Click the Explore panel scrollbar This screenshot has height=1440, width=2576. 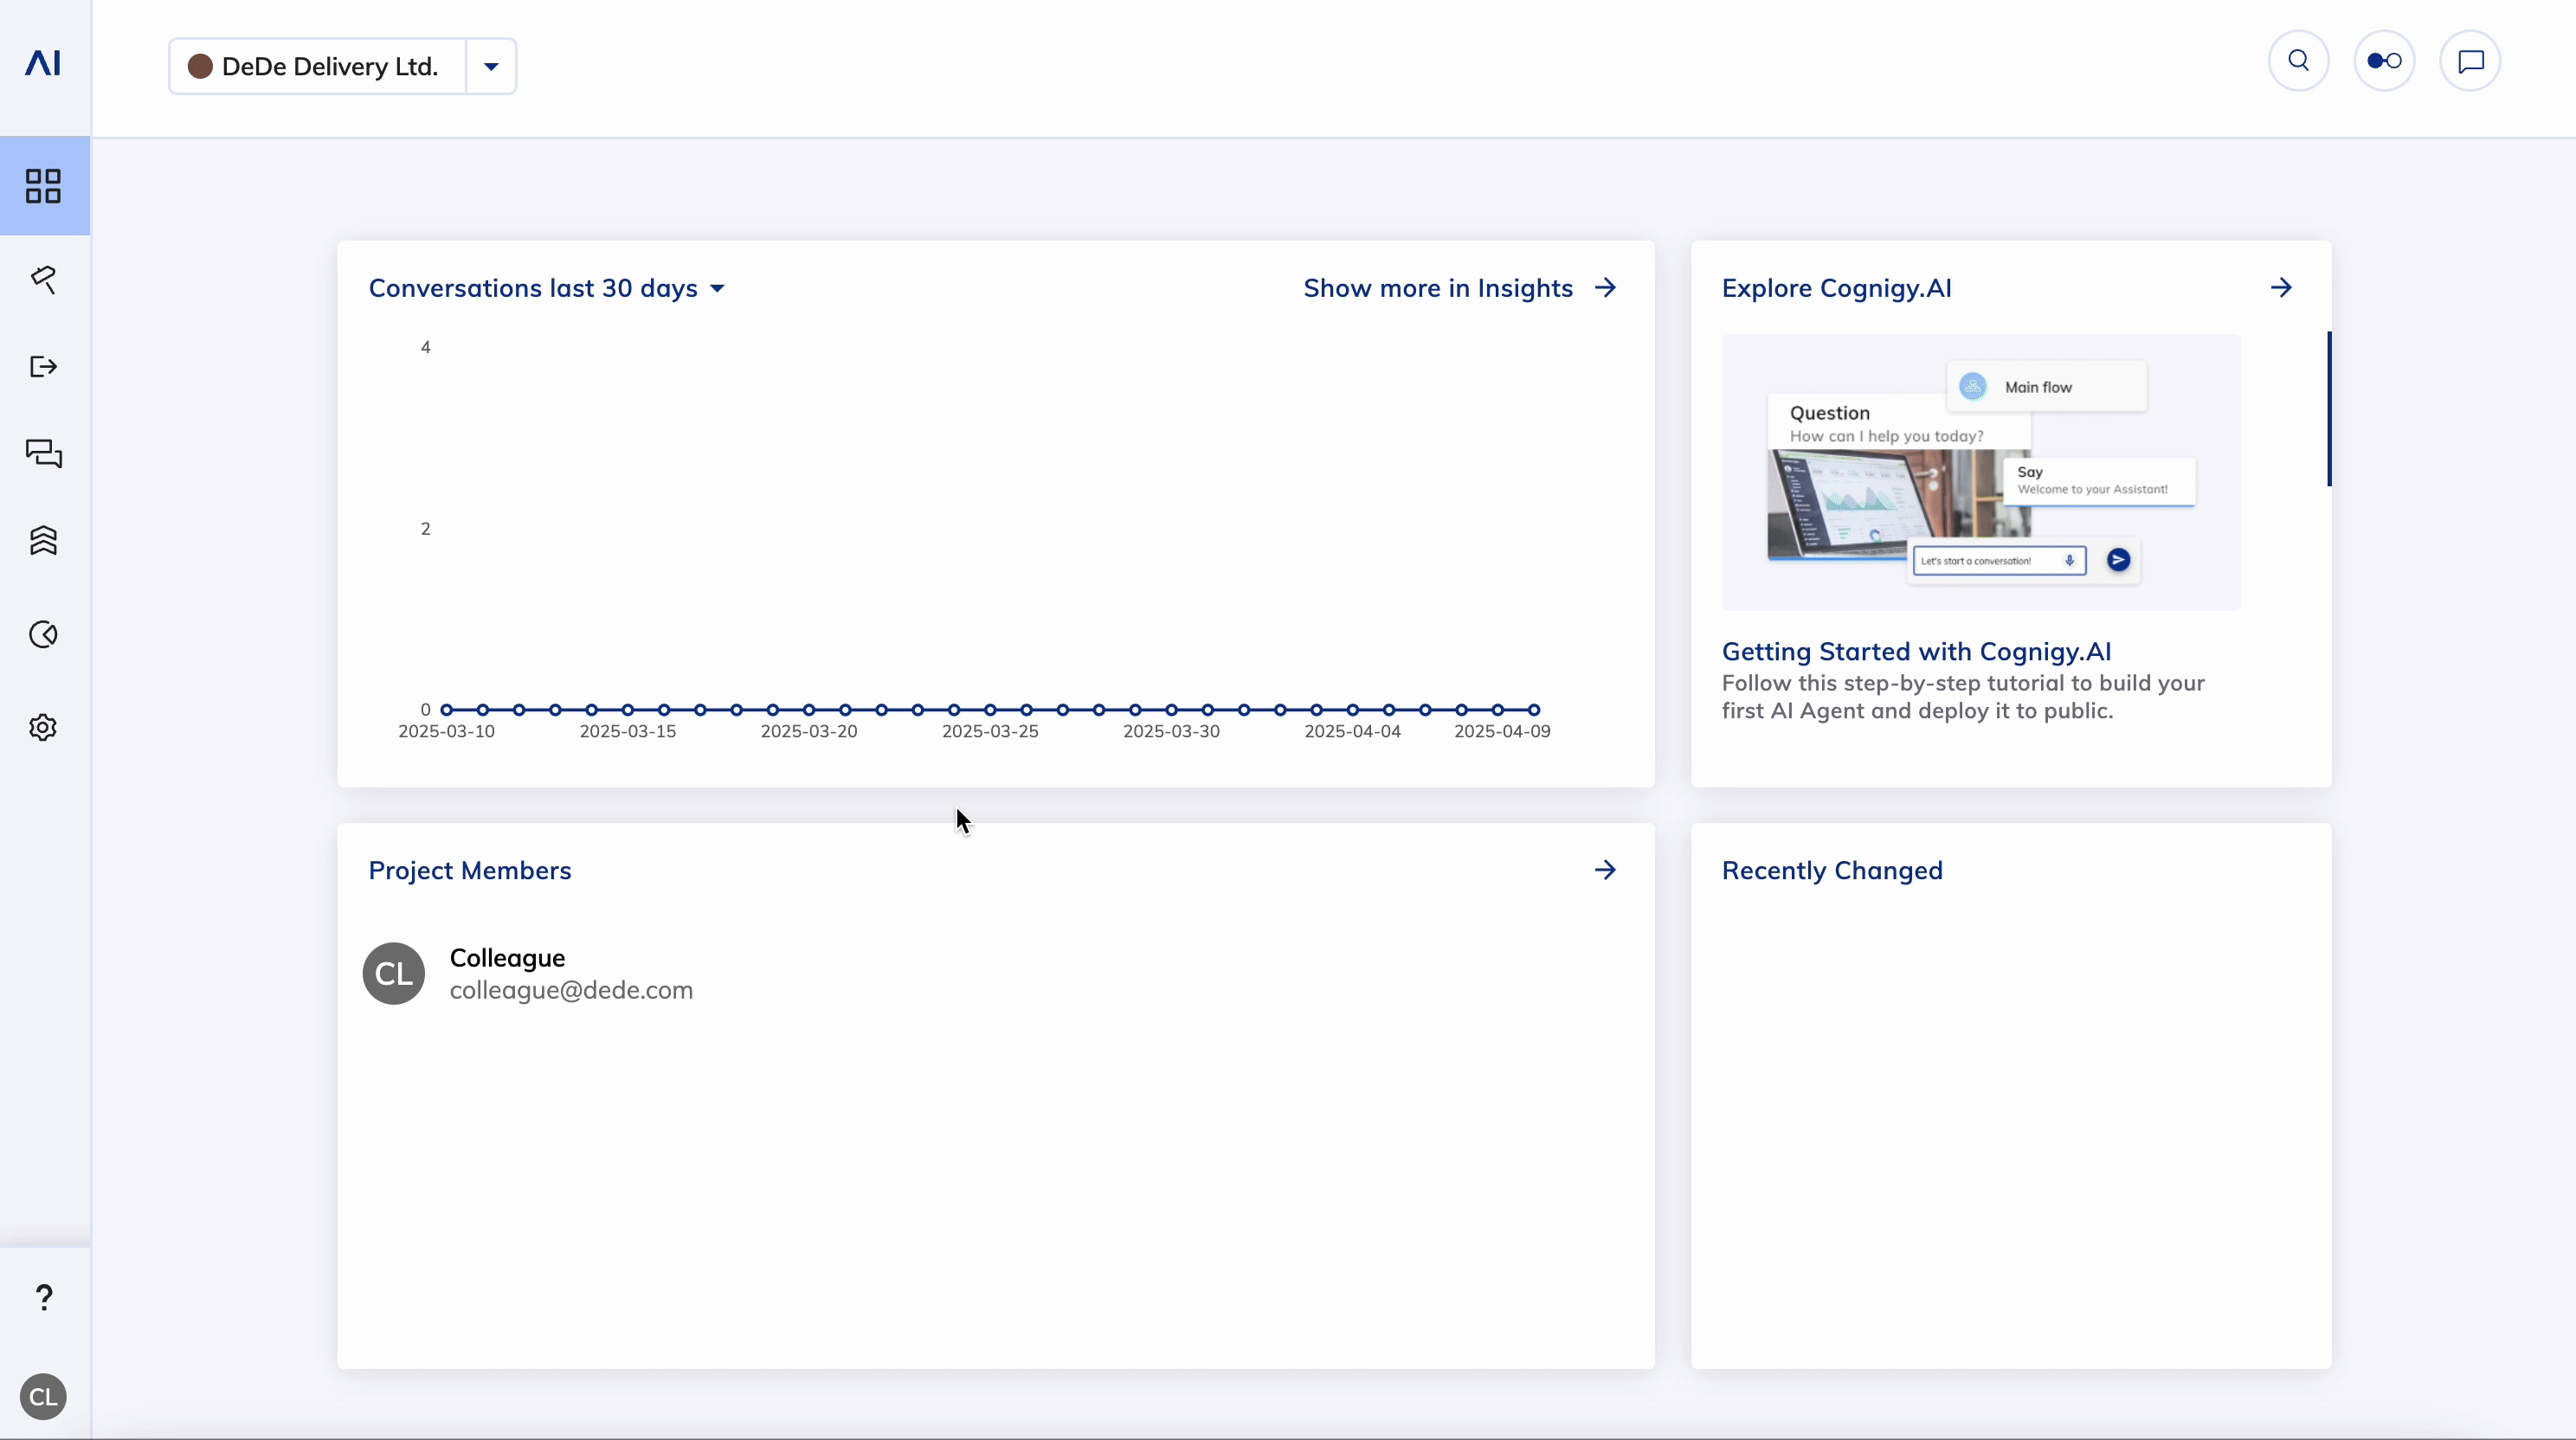coord(2329,409)
